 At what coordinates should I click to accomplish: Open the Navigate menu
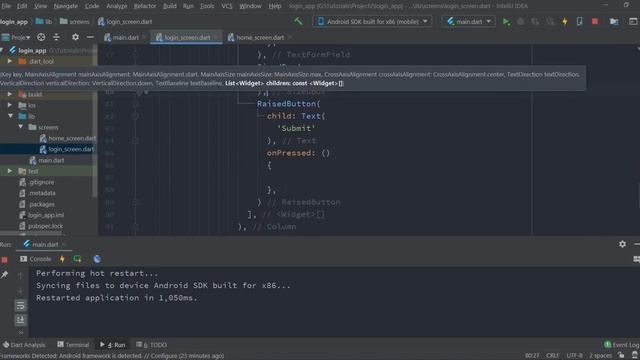click(65, 6)
